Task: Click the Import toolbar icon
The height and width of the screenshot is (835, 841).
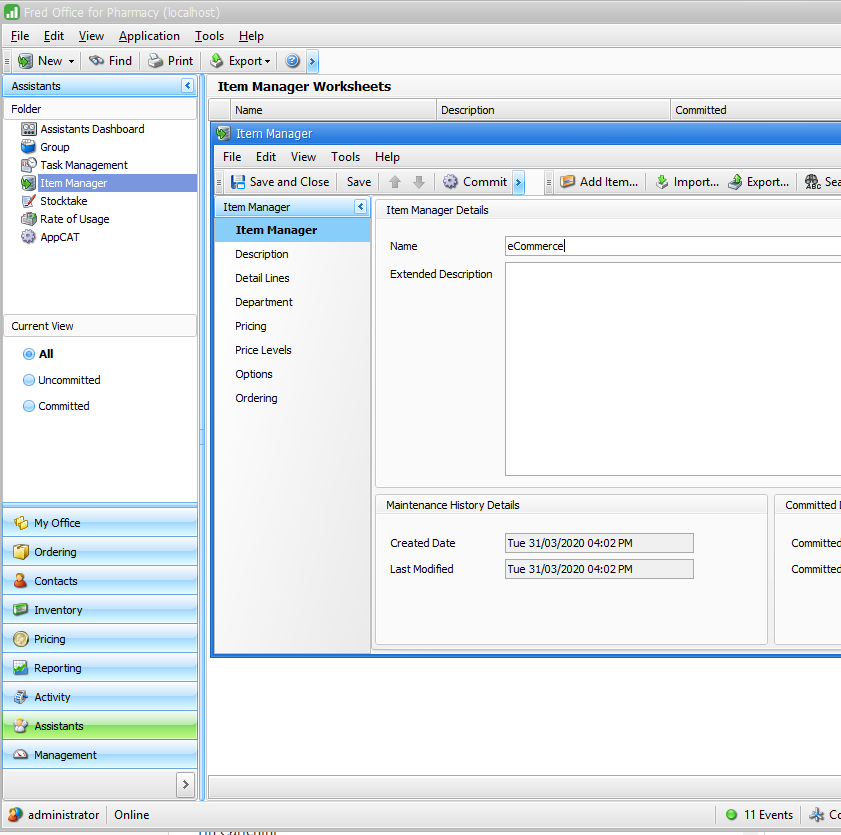Action: coord(662,182)
